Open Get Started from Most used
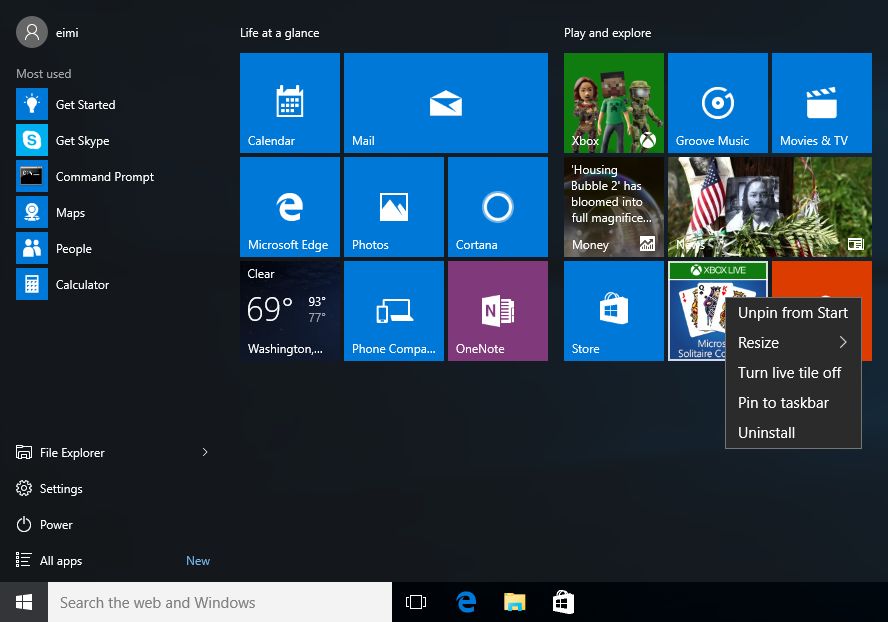The width and height of the screenshot is (888, 622). click(x=113, y=104)
